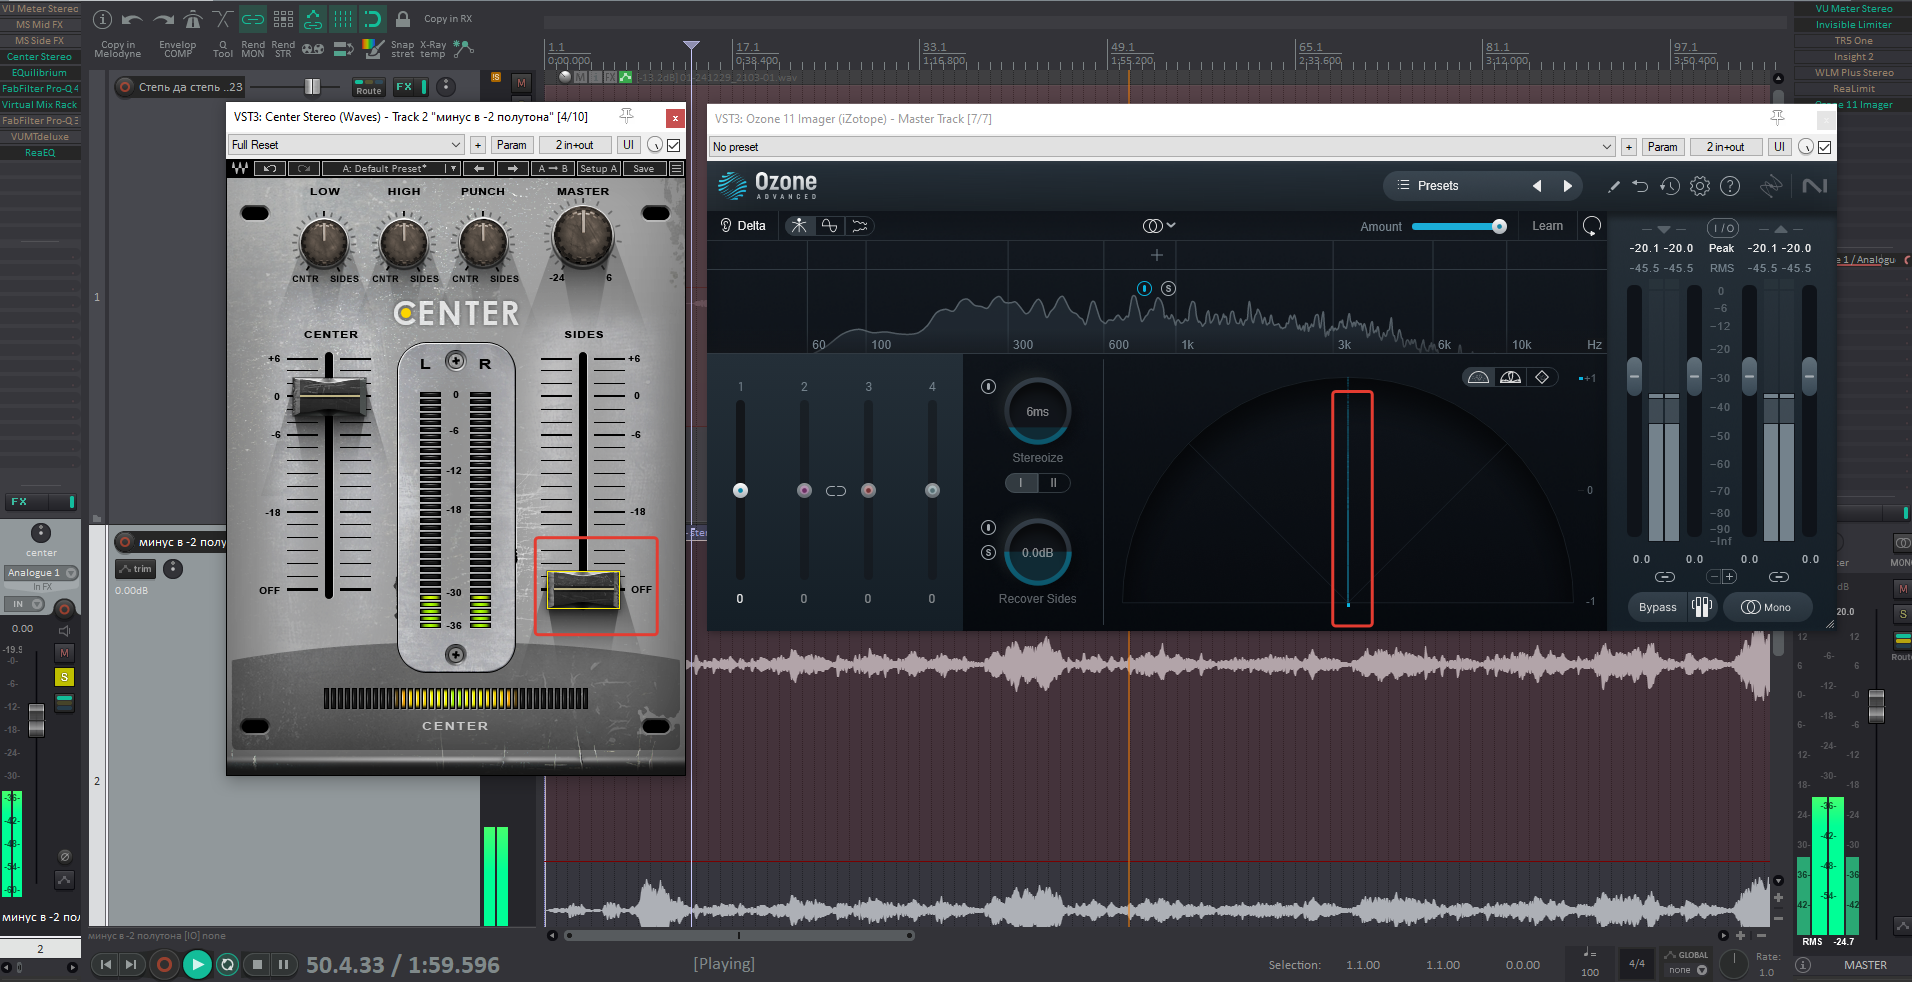Click Ozone previous preset arrow
The image size is (1912, 982).
[1537, 186]
